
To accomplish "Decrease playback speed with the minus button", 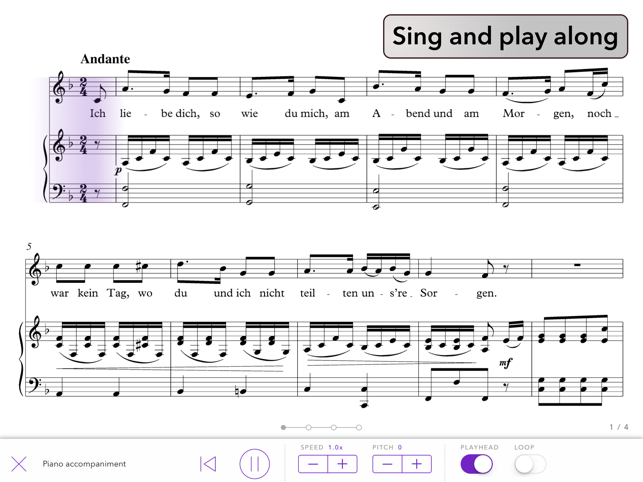I will [x=313, y=464].
